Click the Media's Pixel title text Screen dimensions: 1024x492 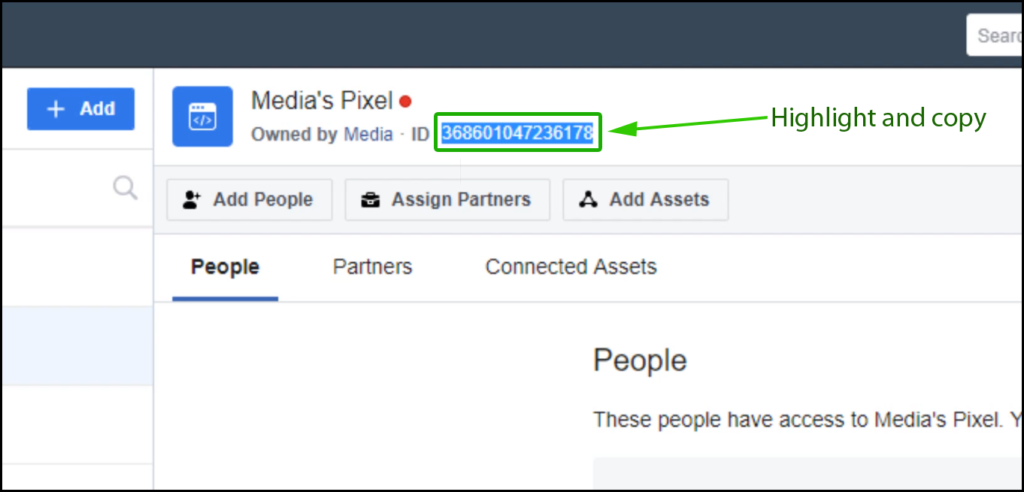(321, 100)
